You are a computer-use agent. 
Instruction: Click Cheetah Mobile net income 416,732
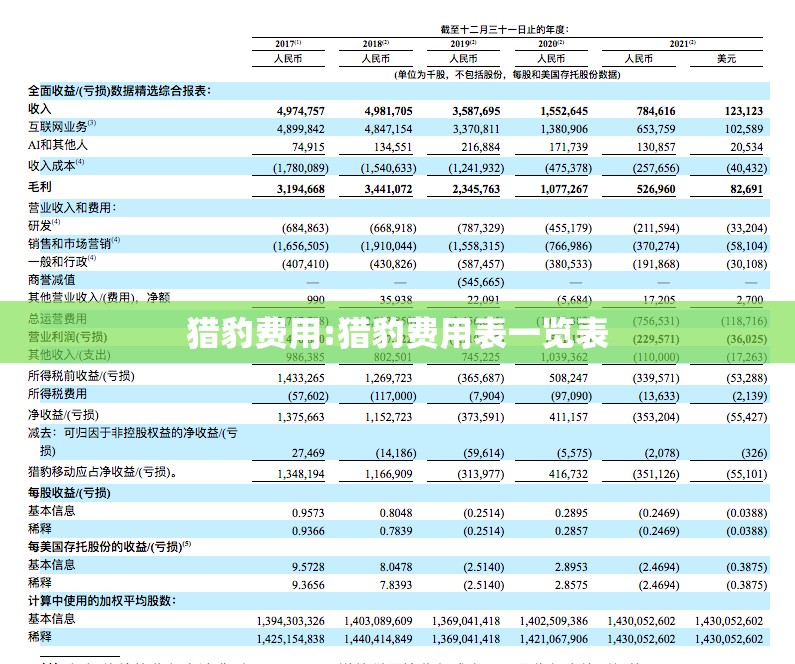point(568,474)
